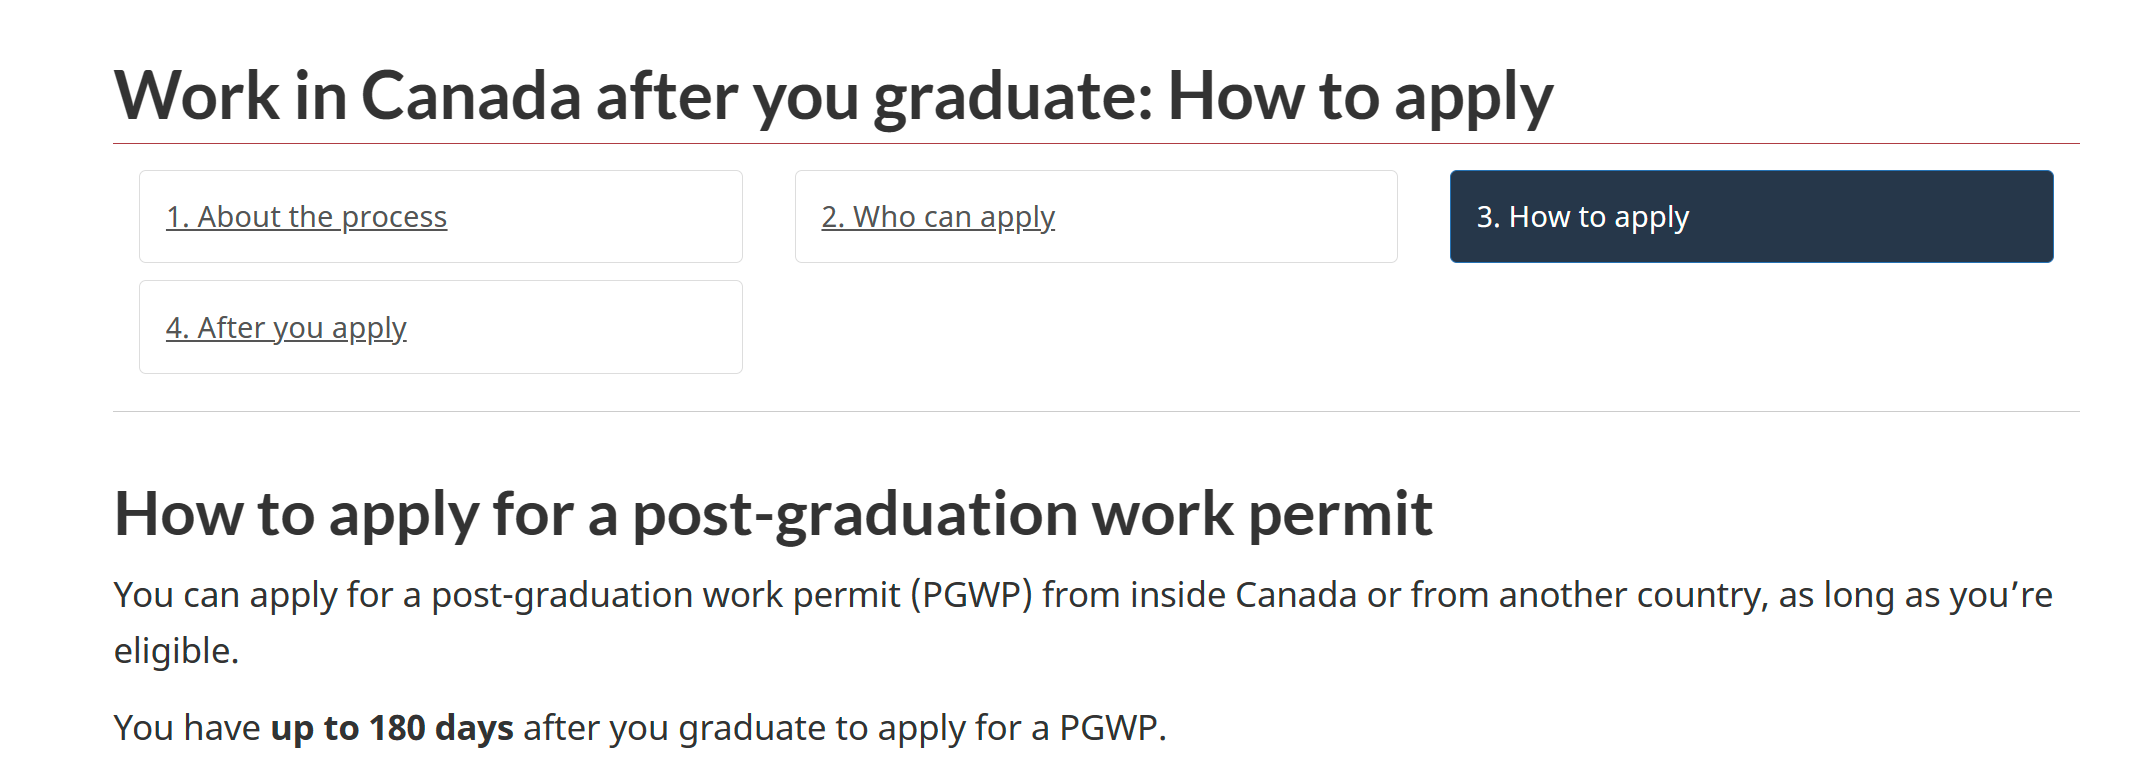Viewport: 2154px width, 768px height.
Task: Click the page title "Work in Canada after you graduate"
Action: click(x=835, y=95)
